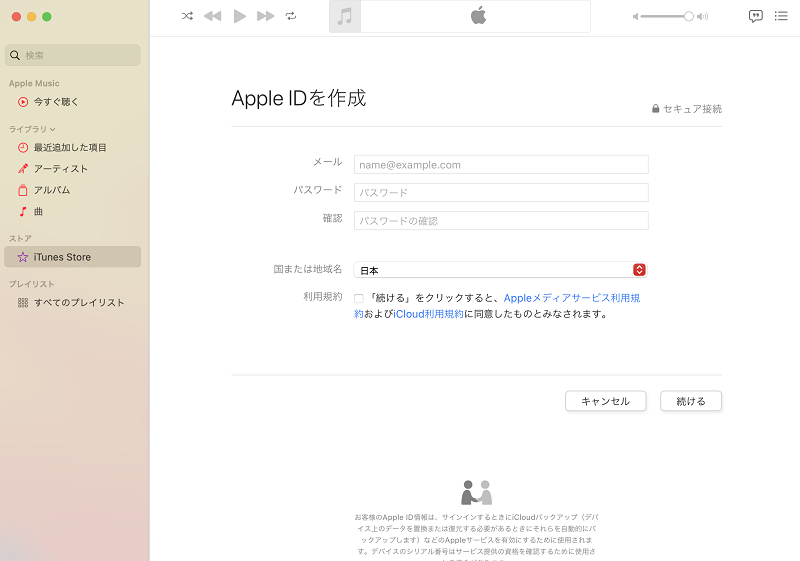The height and width of the screenshot is (561, 800).
Task: Click the note icon beside 曲
Action: pos(22,212)
